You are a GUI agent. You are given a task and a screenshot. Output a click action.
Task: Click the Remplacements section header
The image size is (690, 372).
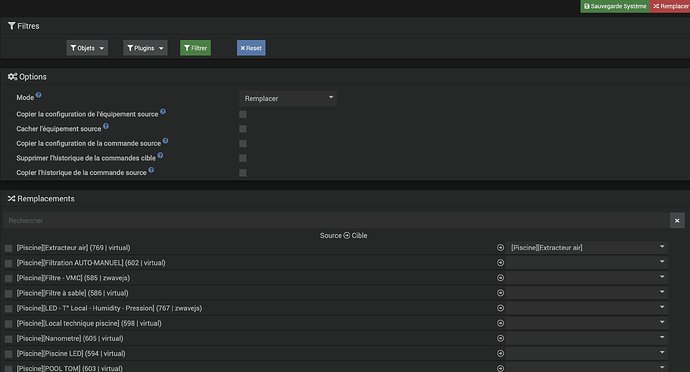click(x=41, y=199)
